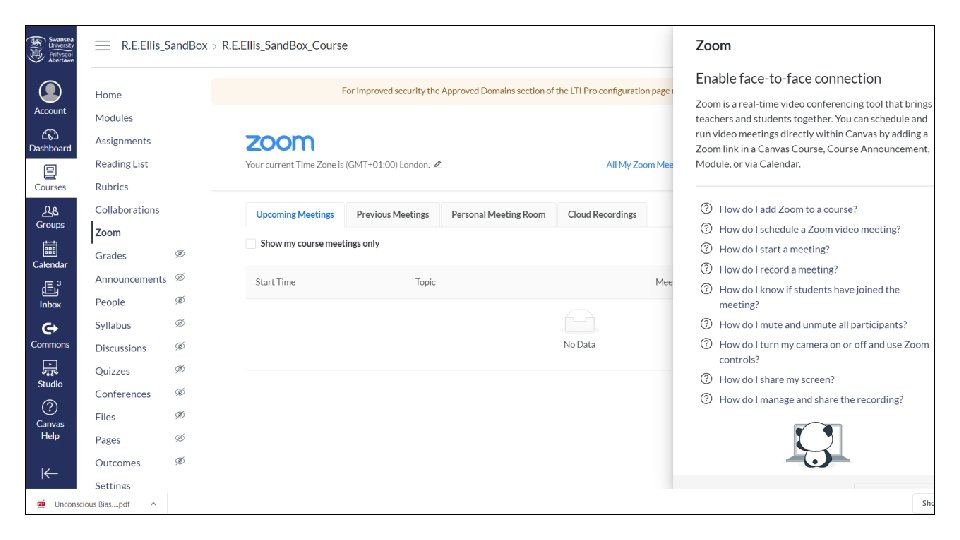
Task: Toggle the Quizzes visibility eye icon
Action: point(180,369)
